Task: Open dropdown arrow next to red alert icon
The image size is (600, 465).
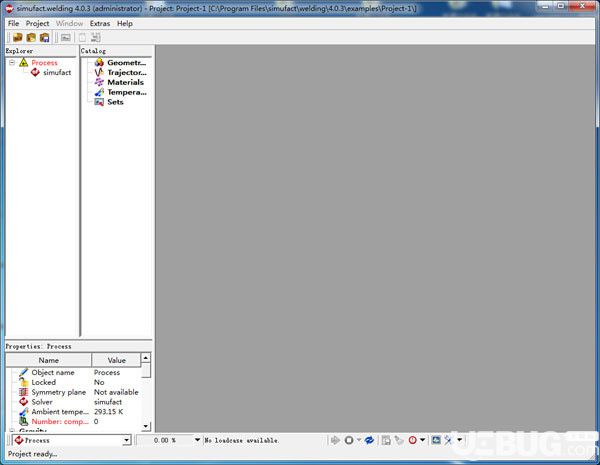Action: 422,440
